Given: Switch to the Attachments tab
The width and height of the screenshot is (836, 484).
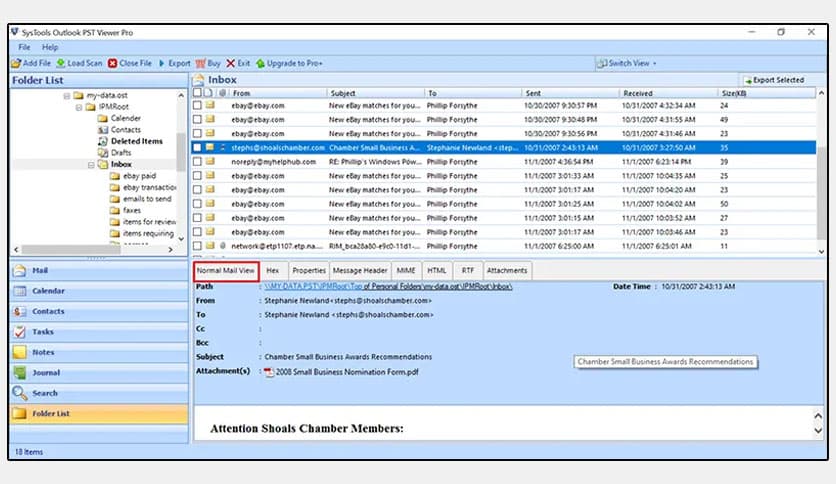Looking at the screenshot, I should (x=507, y=271).
